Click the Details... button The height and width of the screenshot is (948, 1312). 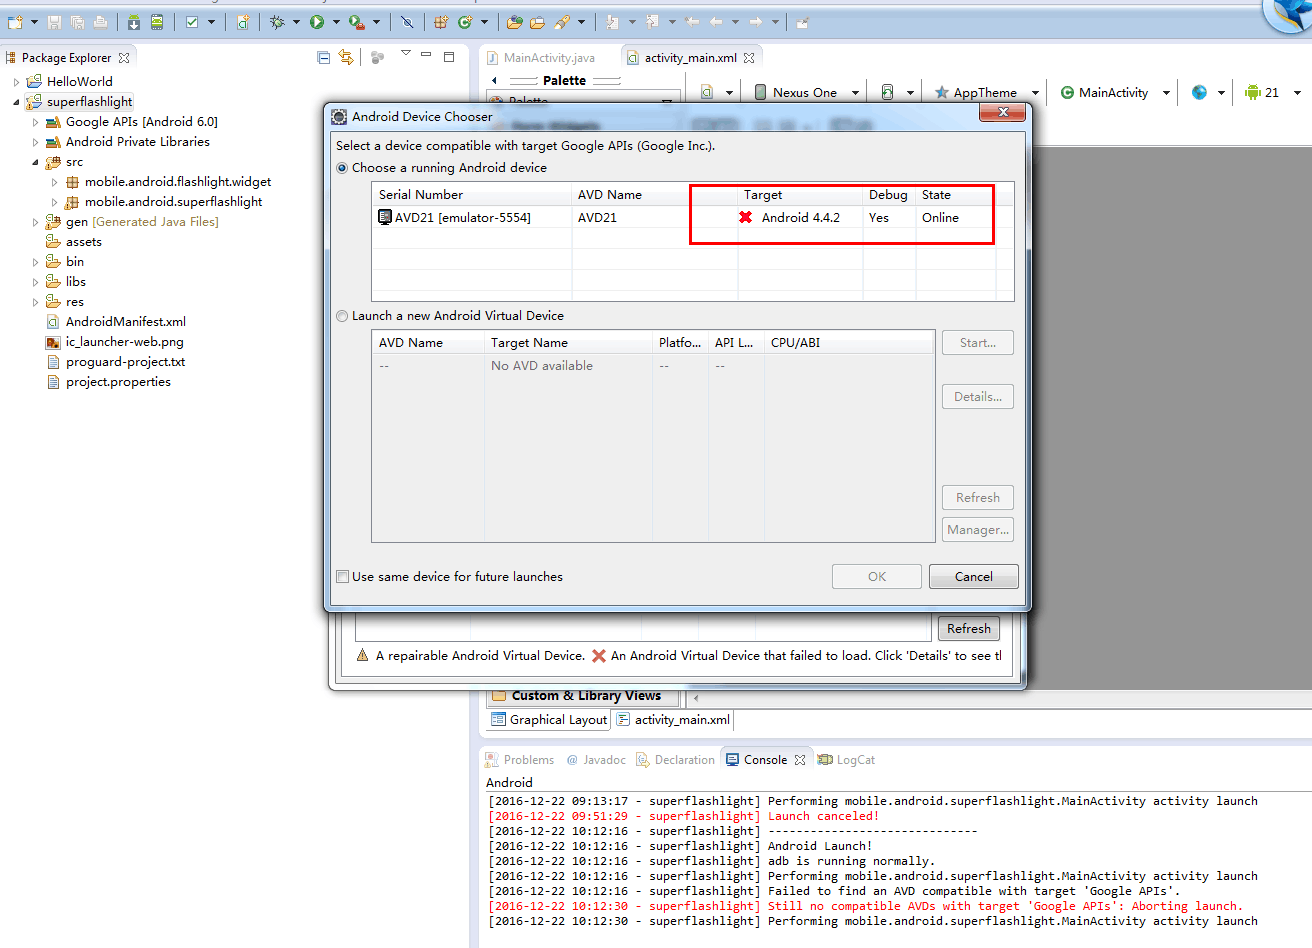tap(978, 397)
